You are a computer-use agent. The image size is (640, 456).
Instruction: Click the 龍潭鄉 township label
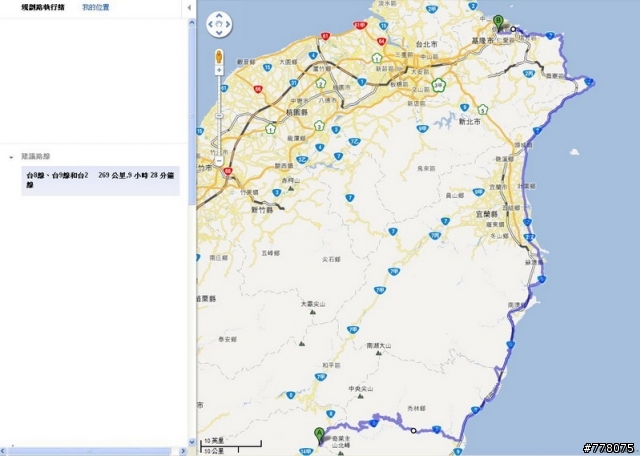click(x=296, y=138)
